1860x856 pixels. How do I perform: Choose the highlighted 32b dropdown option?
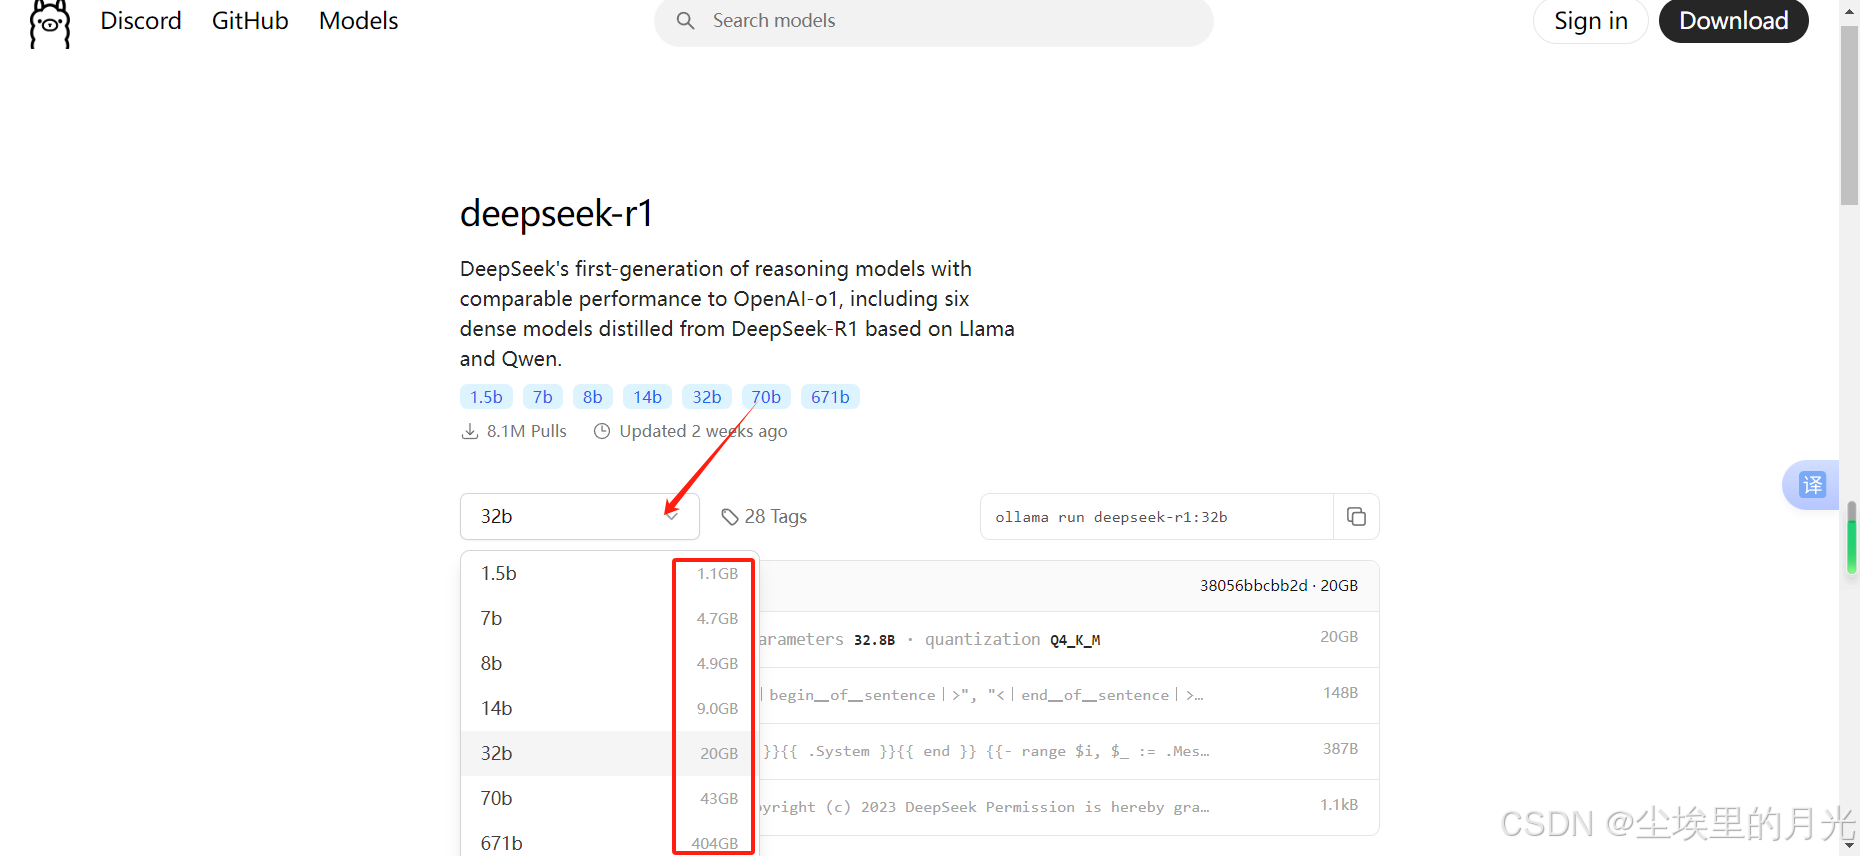[x=610, y=754]
